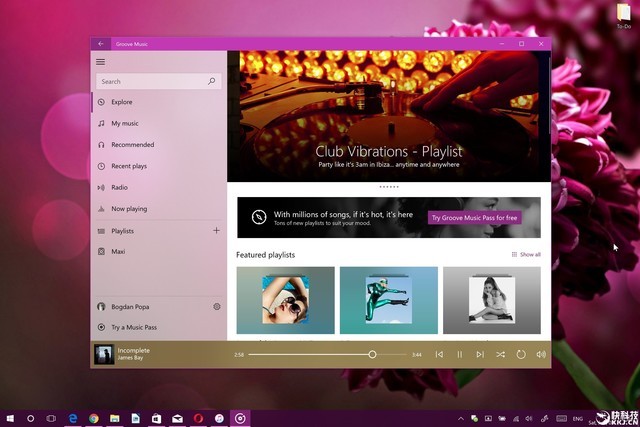Toggle repeat playback
Screen dimensions: 640x427
pyautogui.click(x=521, y=354)
